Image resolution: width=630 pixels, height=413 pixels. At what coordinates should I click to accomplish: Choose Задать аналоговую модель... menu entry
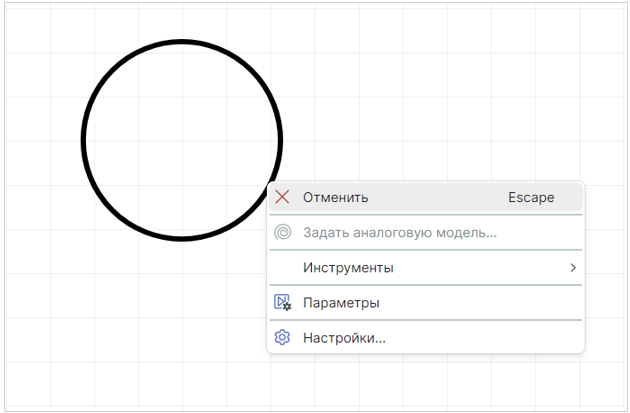(425, 232)
